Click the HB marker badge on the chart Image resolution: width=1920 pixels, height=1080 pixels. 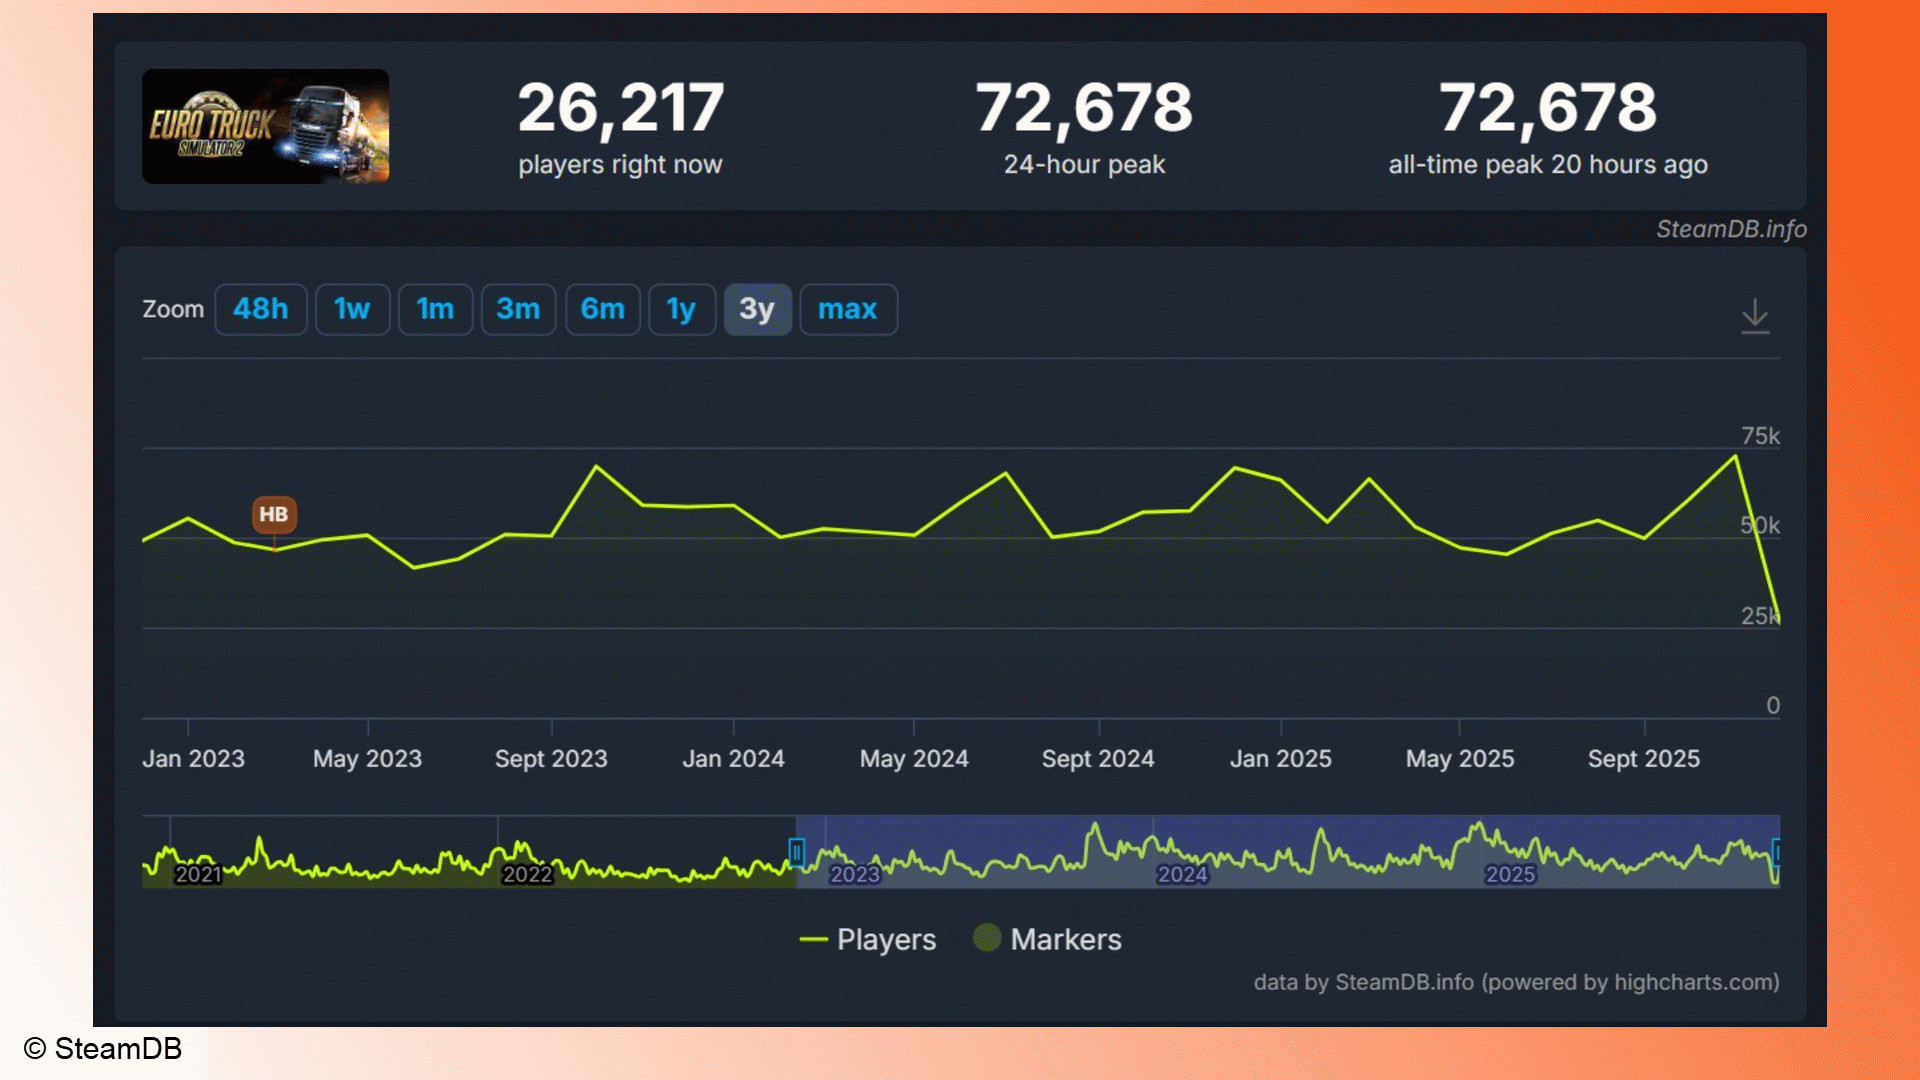click(x=274, y=514)
